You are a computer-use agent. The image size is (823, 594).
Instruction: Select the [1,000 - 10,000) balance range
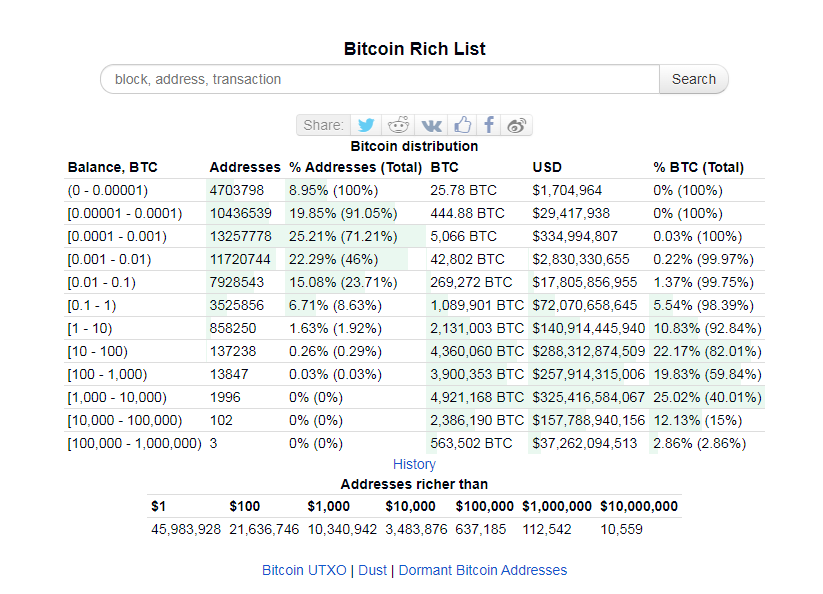pyautogui.click(x=117, y=398)
